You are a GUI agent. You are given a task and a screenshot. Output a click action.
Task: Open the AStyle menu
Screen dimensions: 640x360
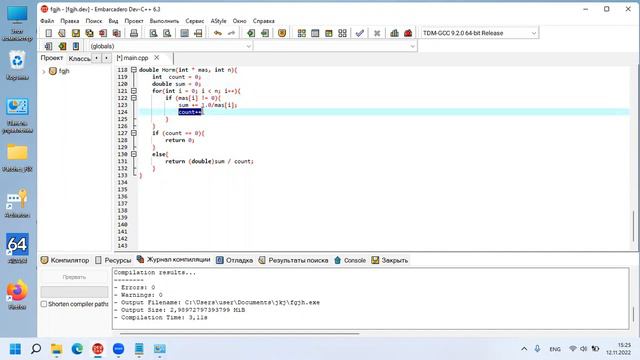pyautogui.click(x=218, y=21)
